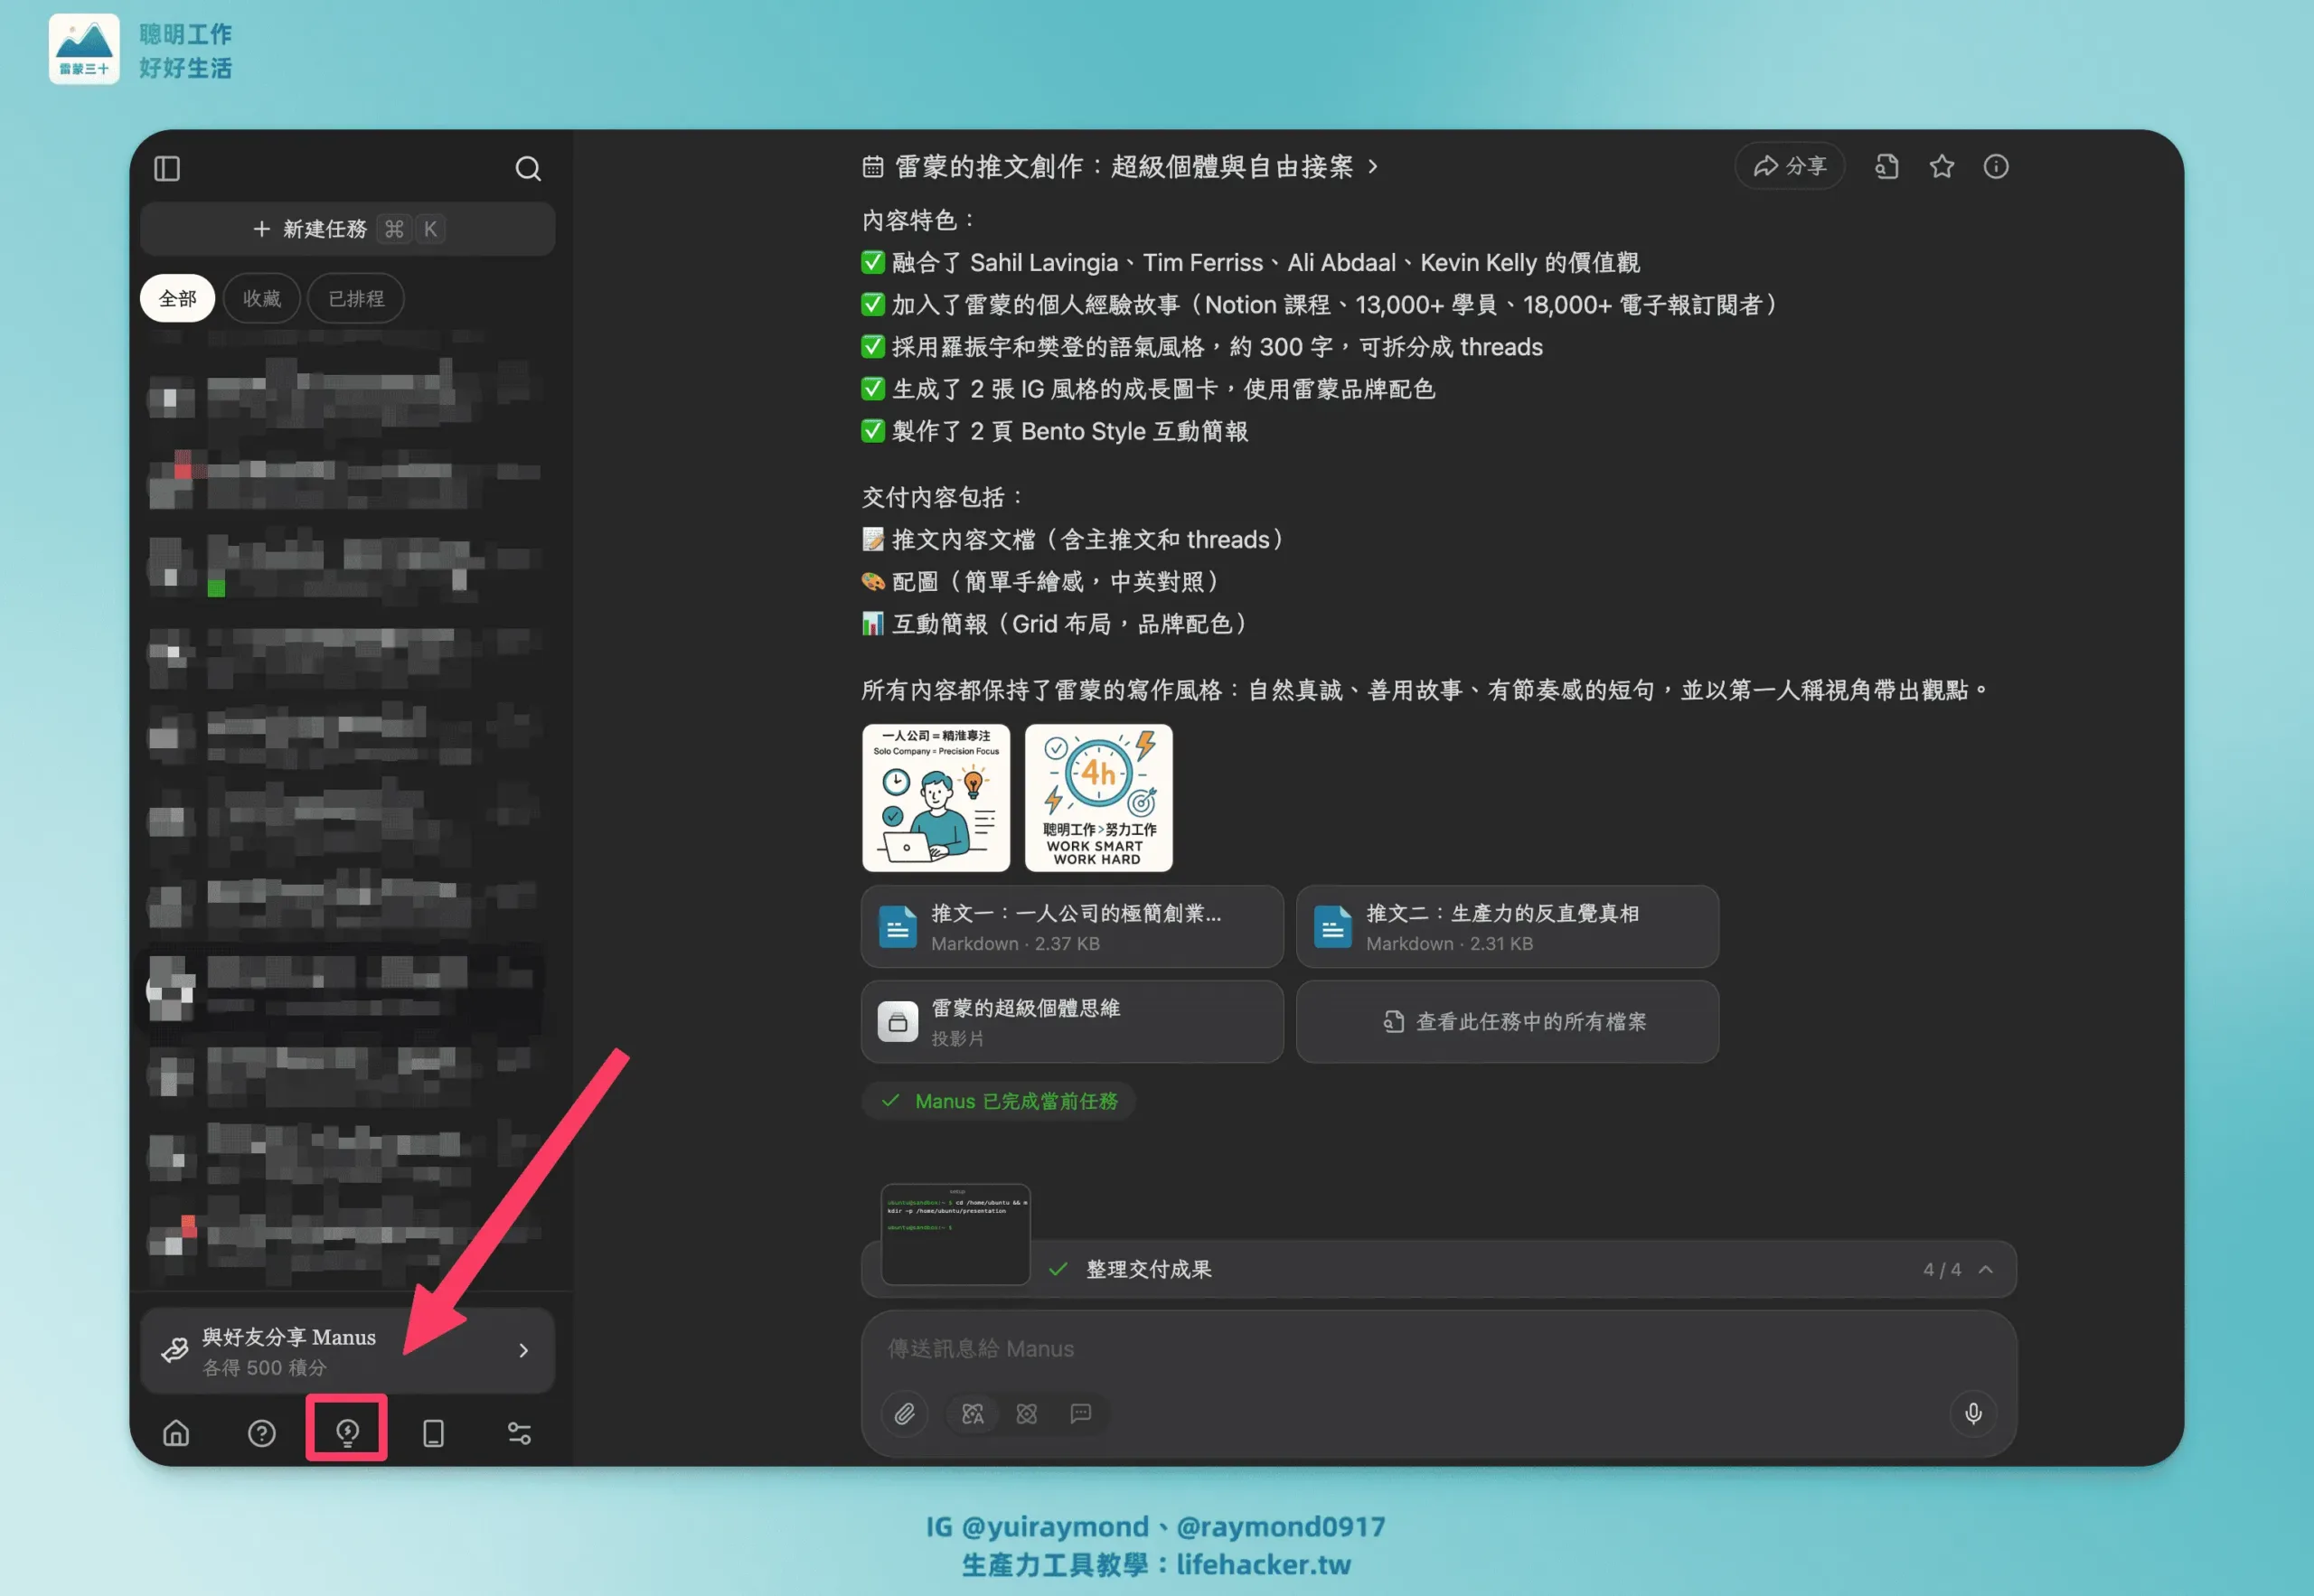Go to home via the house icon
Image resolution: width=2314 pixels, height=1596 pixels.
176,1433
